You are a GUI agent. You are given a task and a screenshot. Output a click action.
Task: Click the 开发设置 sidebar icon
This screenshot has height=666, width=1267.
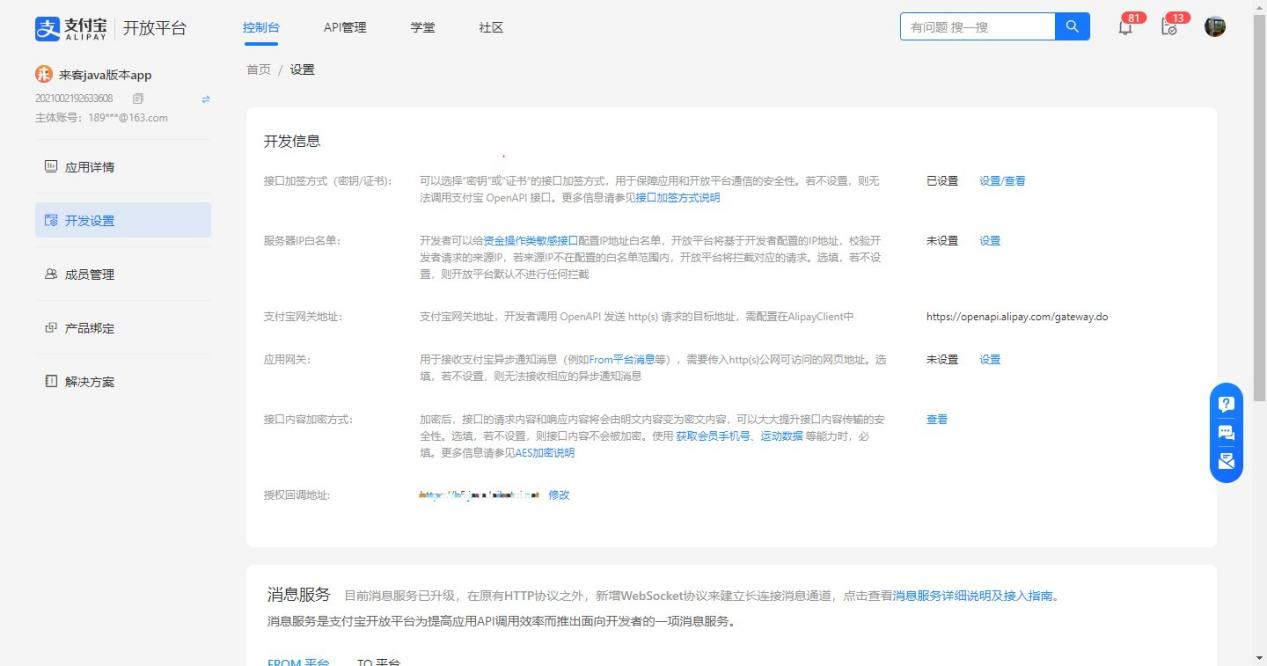tap(51, 220)
